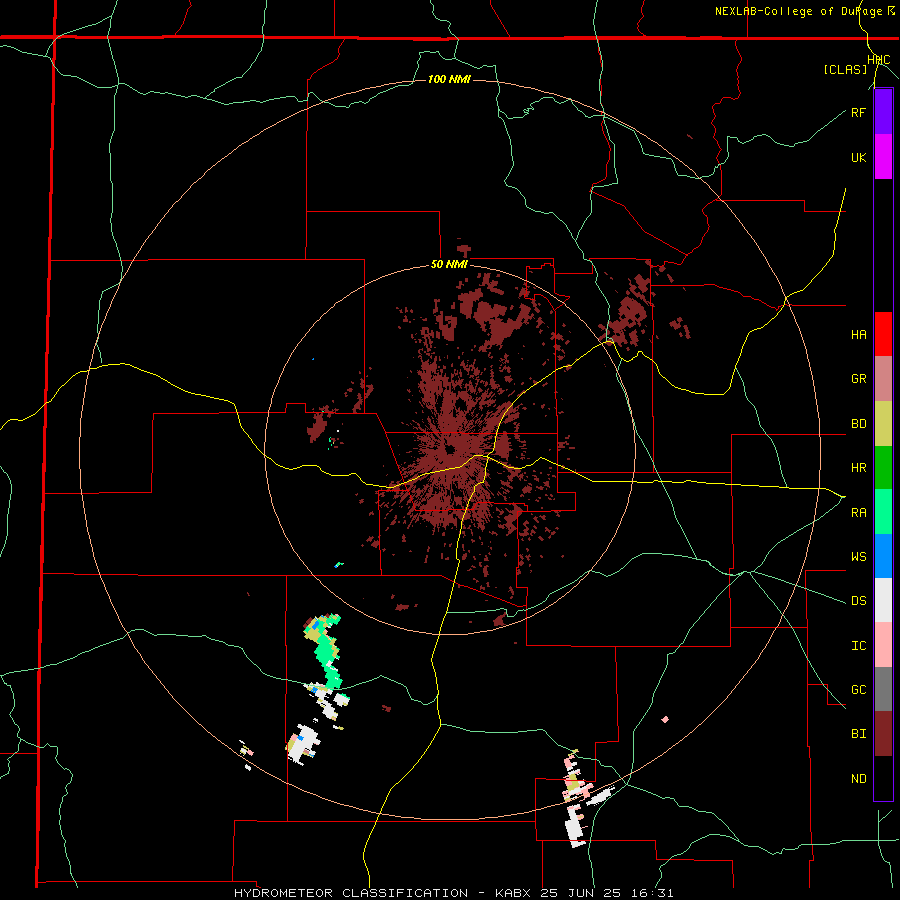The image size is (900, 900).
Task: Click the RF purple legend swatch
Action: [883, 112]
